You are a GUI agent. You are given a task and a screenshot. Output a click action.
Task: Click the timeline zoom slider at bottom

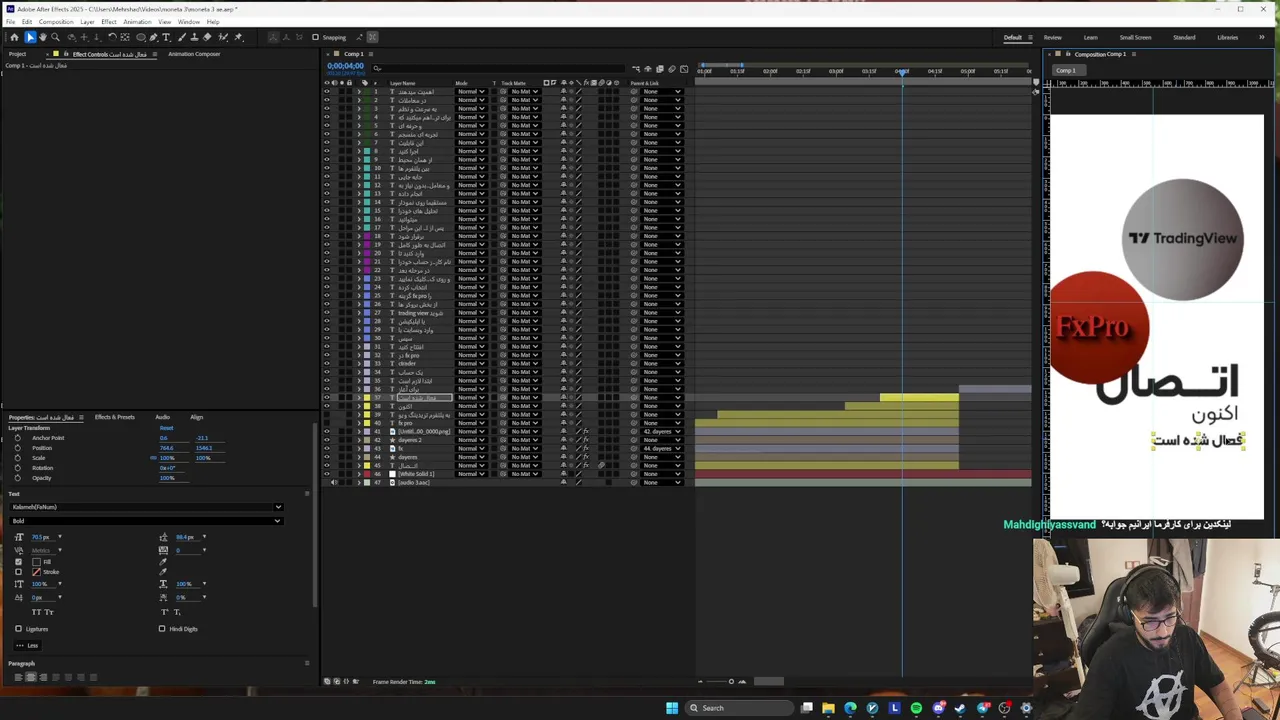(x=730, y=682)
